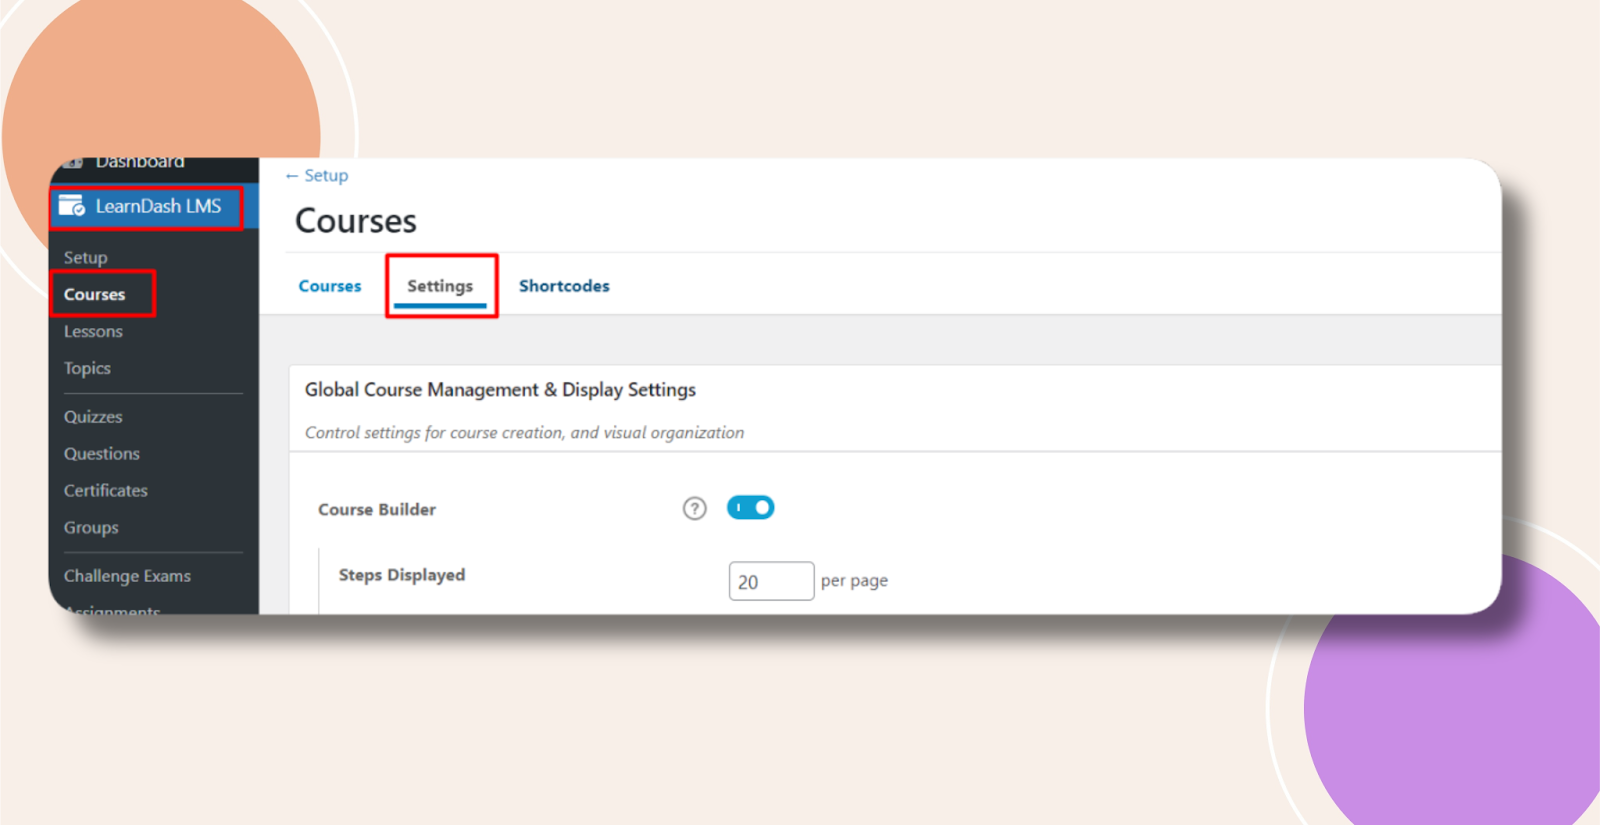
Task: Select Setup in the sidebar
Action: click(x=85, y=257)
